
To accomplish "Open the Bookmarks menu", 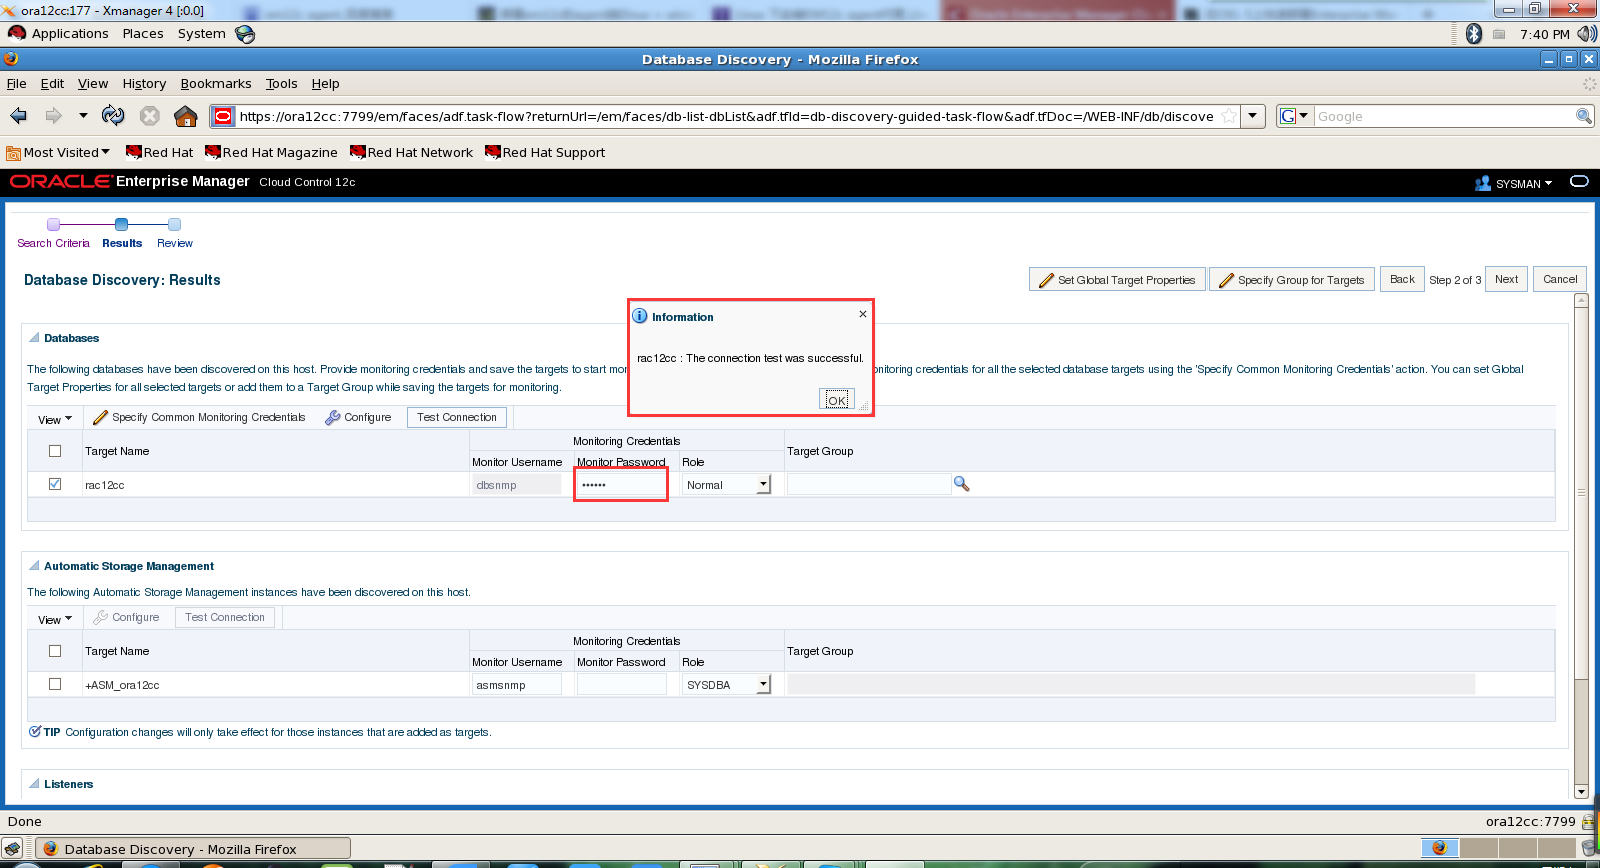I will (216, 84).
